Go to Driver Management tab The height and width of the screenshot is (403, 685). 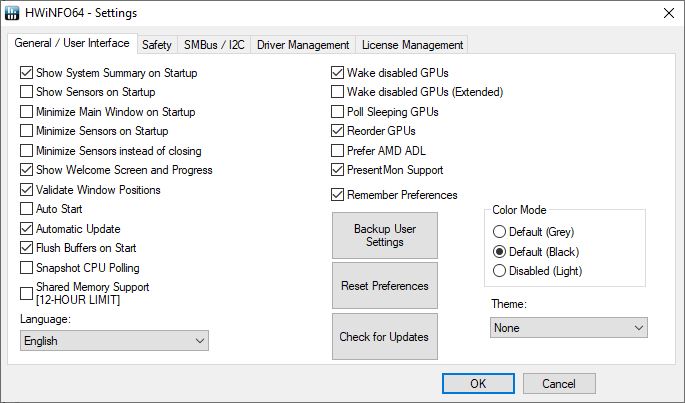tap(303, 45)
